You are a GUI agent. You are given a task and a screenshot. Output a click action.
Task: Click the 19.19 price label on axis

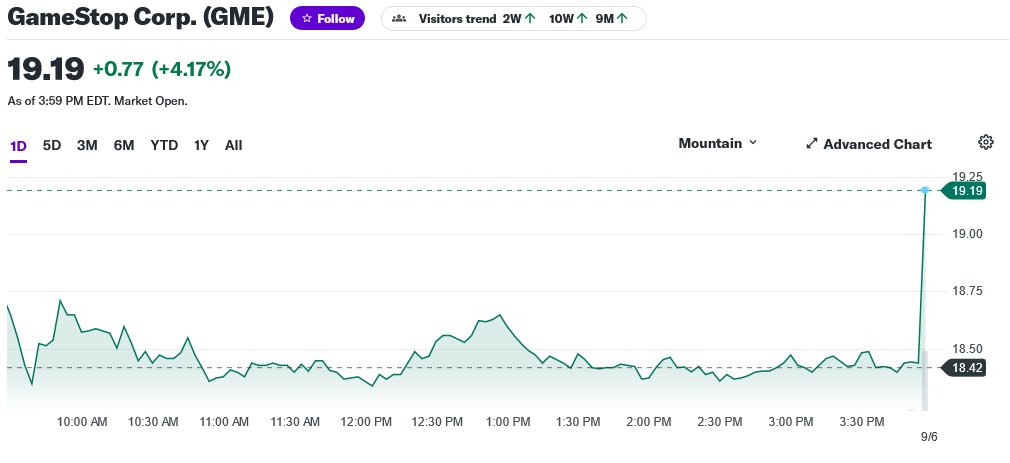[964, 191]
